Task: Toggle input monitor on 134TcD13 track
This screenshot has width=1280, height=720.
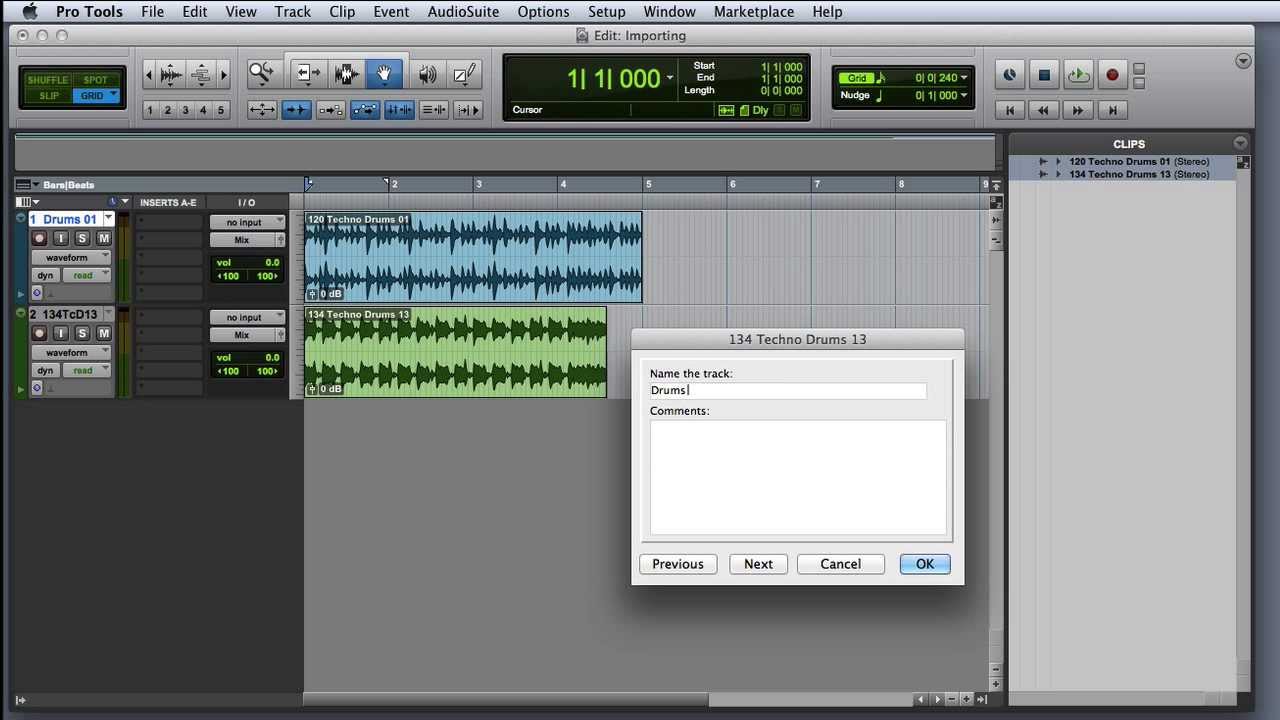Action: tap(61, 333)
